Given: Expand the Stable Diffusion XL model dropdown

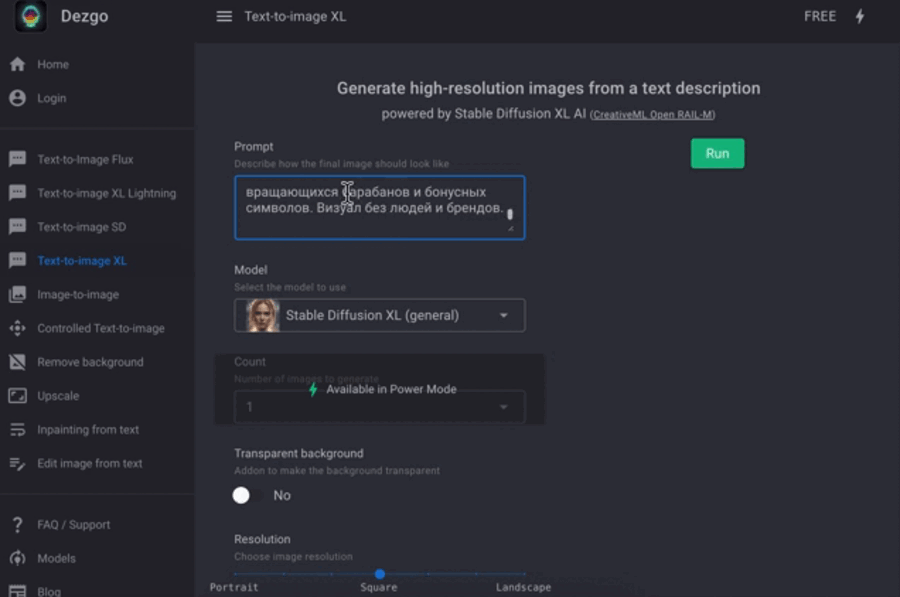Looking at the screenshot, I should 379,315.
